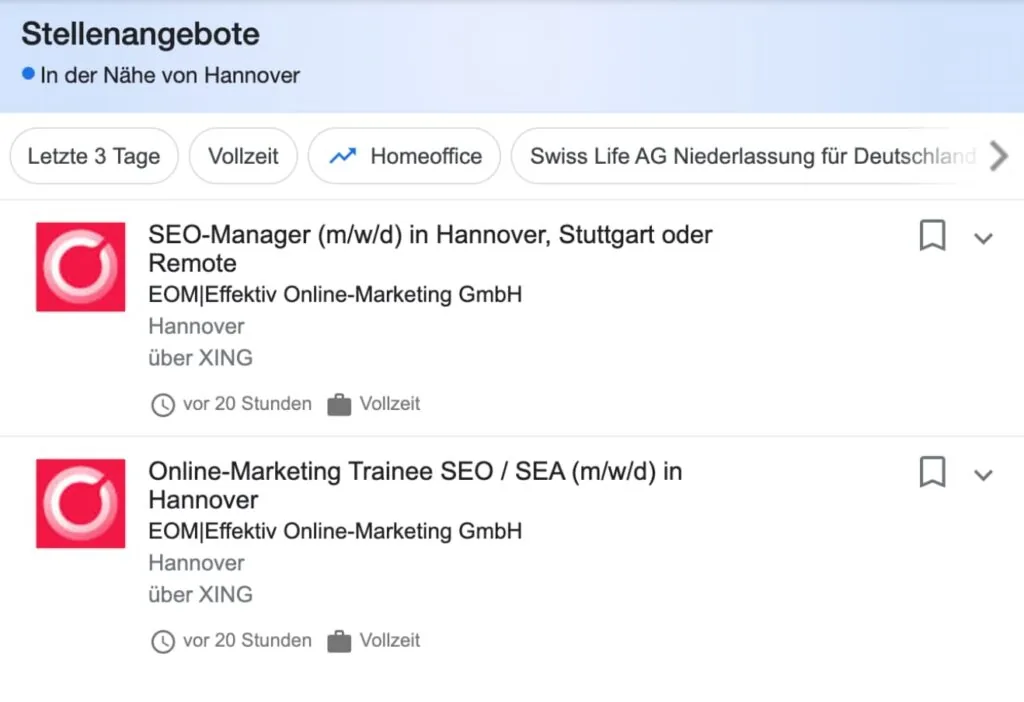
Task: Expand the Online-Marketing Trainee listing
Action: pos(983,475)
